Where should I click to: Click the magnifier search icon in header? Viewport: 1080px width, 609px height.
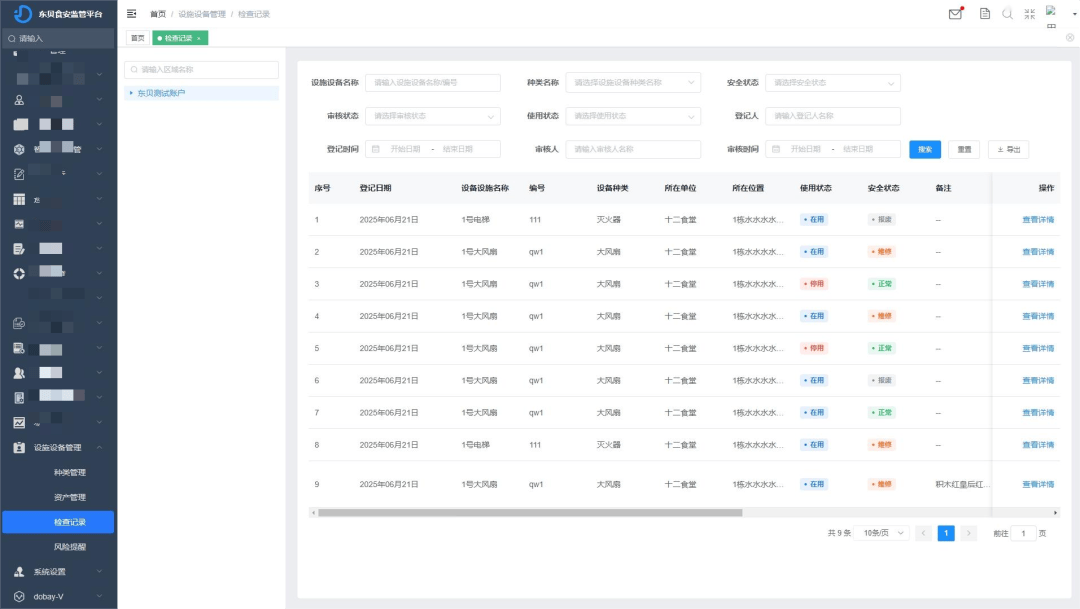1007,14
